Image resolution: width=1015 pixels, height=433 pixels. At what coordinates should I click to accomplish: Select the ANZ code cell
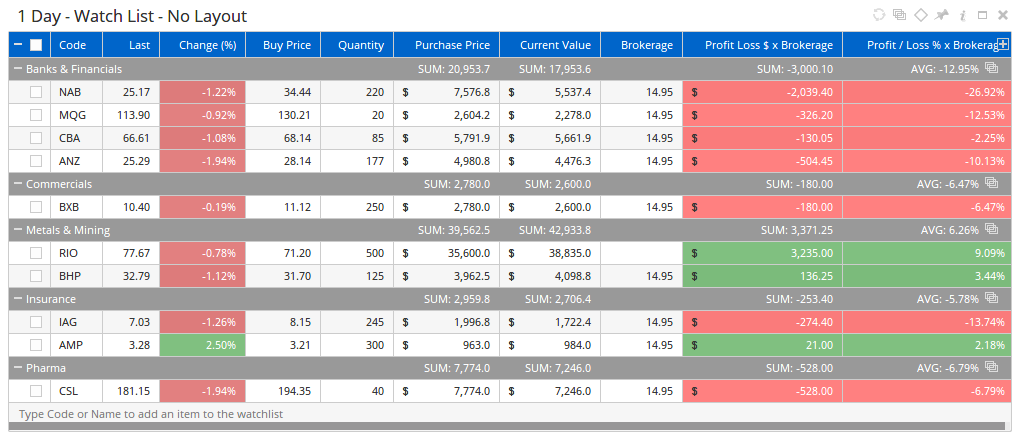76,161
